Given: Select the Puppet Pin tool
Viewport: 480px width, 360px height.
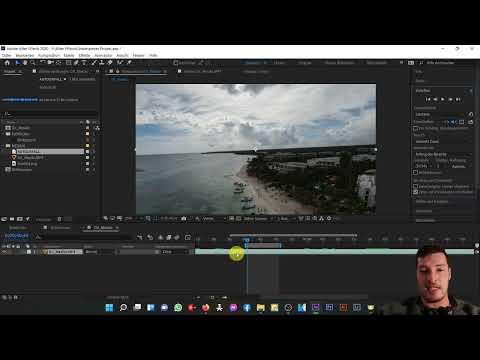Looking at the screenshot, I should 129,63.
